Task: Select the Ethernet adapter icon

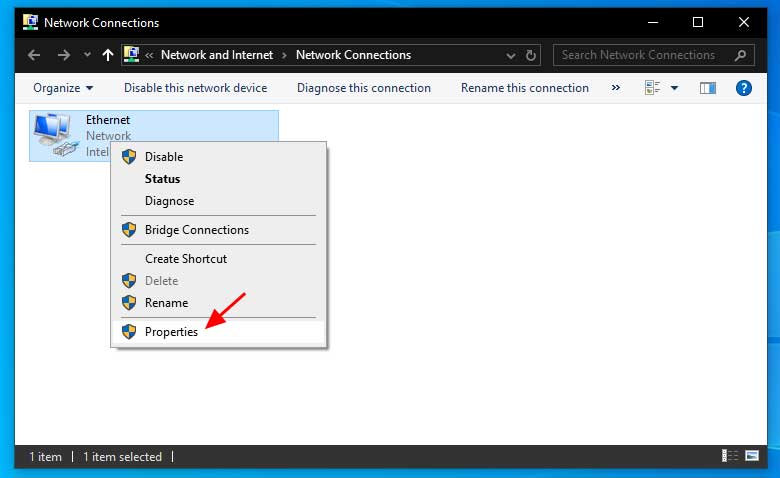Action: point(55,135)
